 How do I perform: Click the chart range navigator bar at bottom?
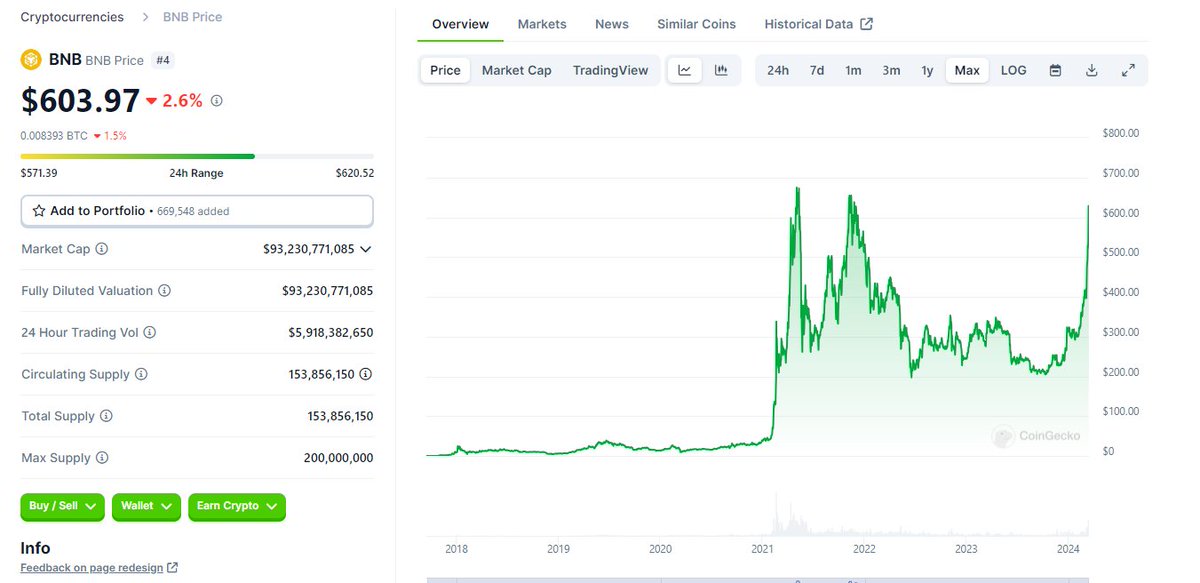[x=757, y=579]
